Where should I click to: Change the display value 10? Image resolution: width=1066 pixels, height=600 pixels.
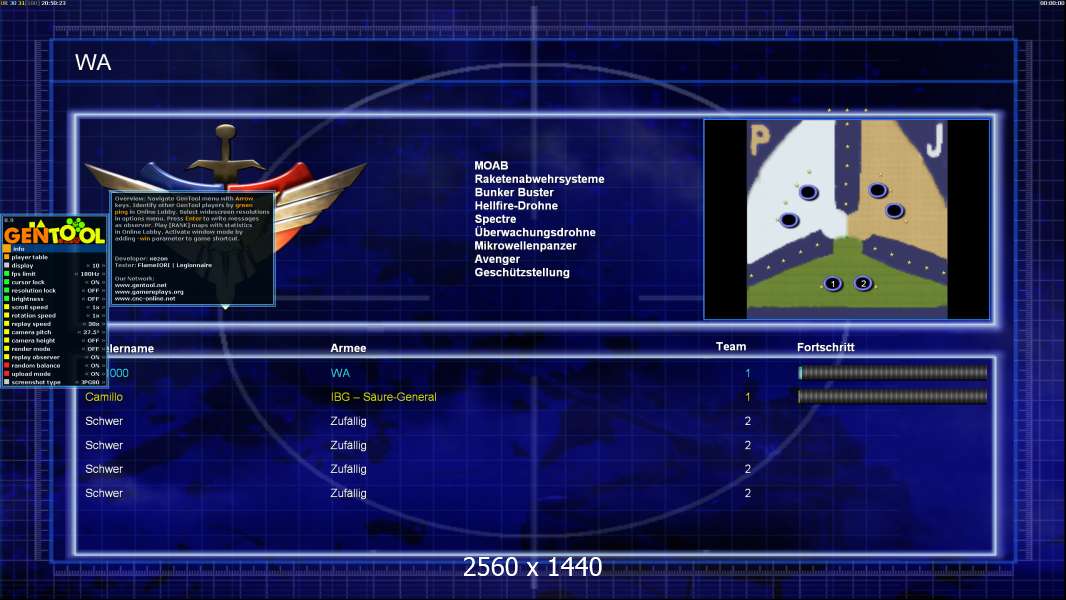[95, 266]
